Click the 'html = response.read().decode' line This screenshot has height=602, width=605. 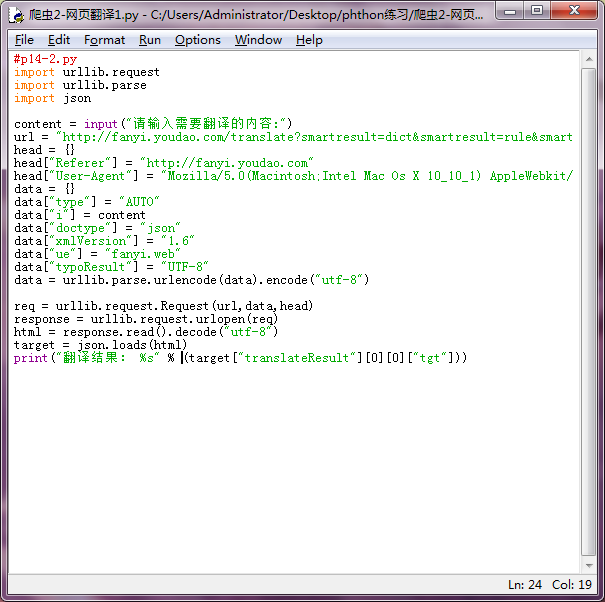pyautogui.click(x=146, y=332)
